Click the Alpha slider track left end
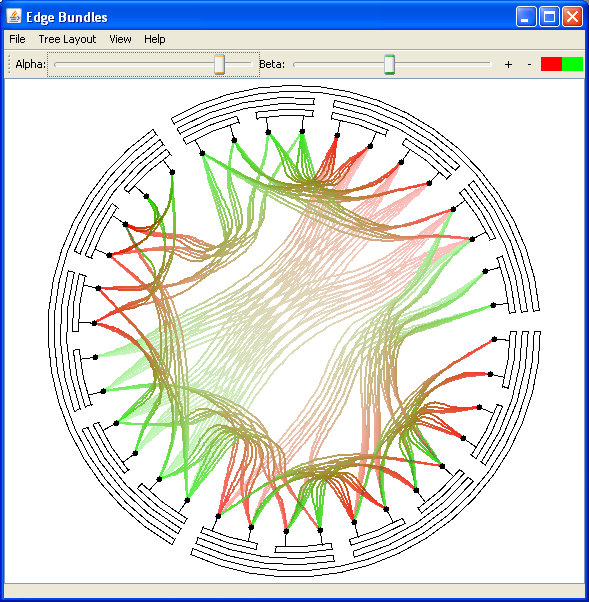This screenshot has width=589, height=602. 56,64
